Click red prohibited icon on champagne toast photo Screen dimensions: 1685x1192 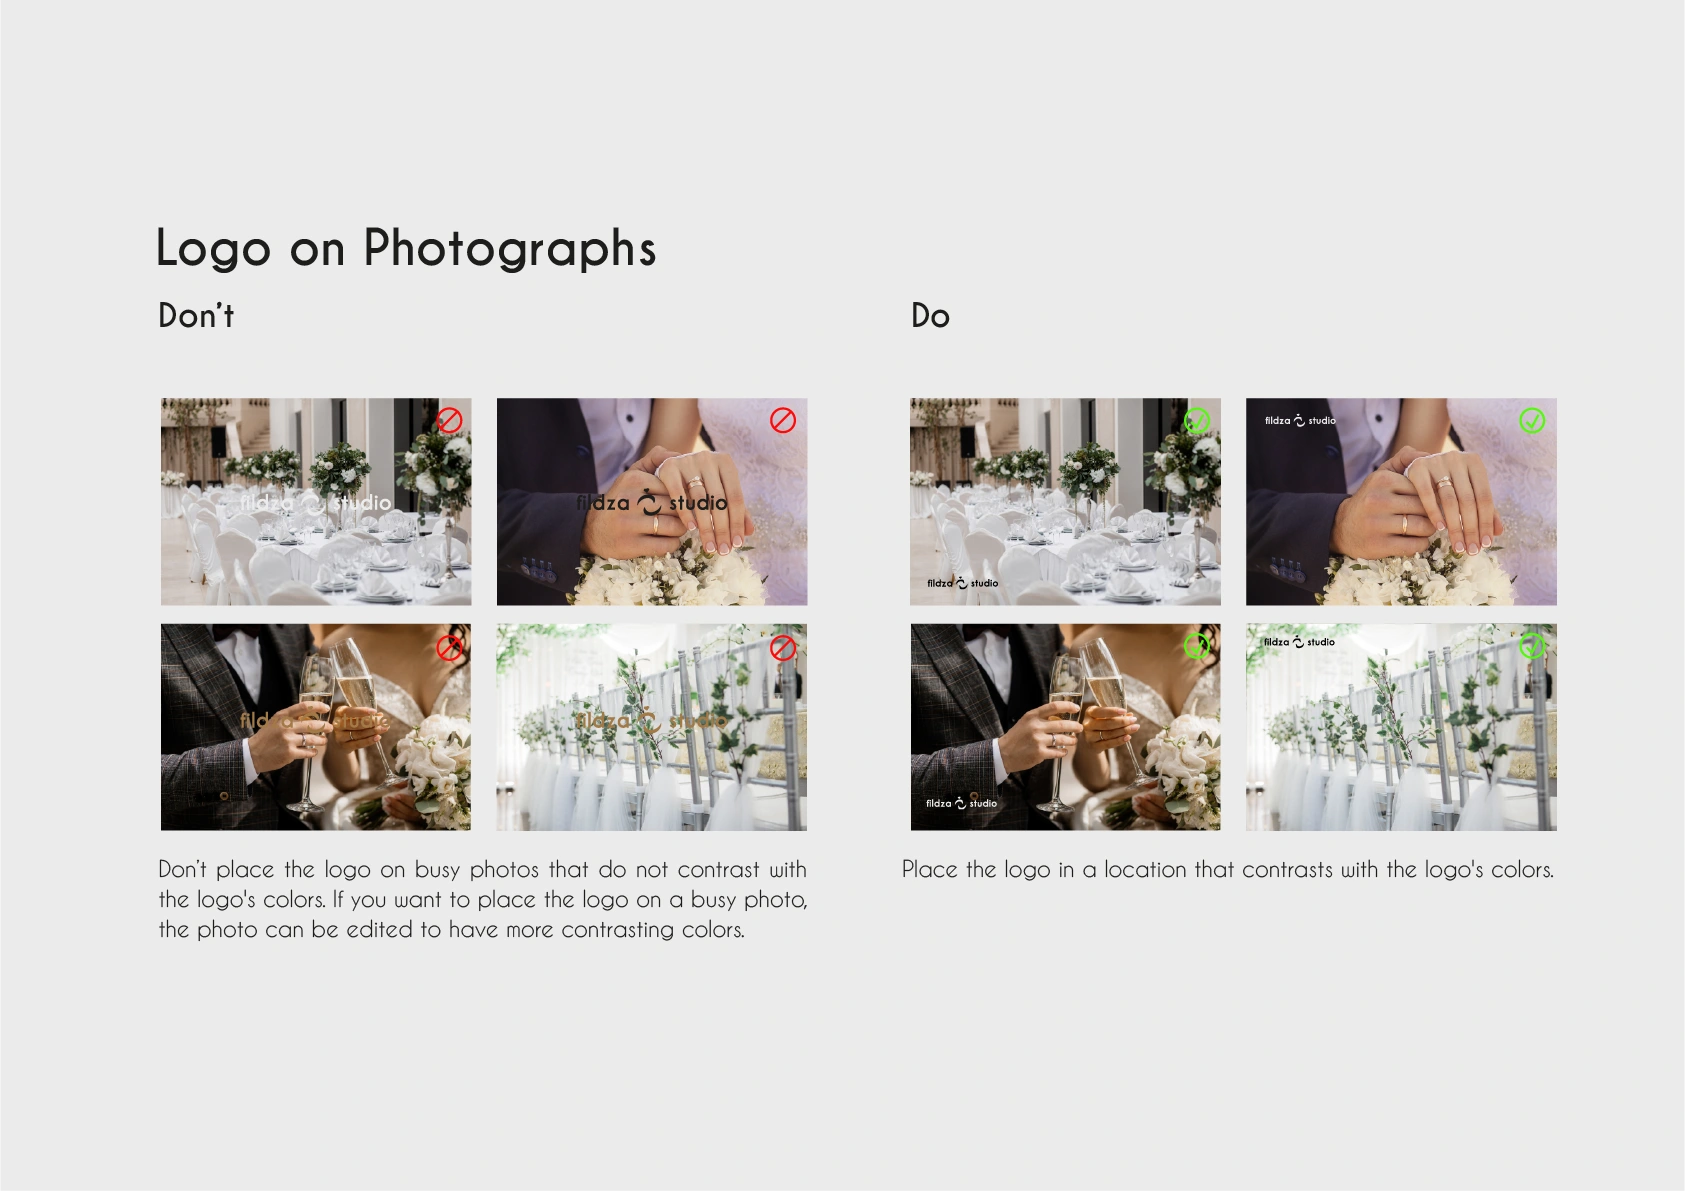[450, 648]
